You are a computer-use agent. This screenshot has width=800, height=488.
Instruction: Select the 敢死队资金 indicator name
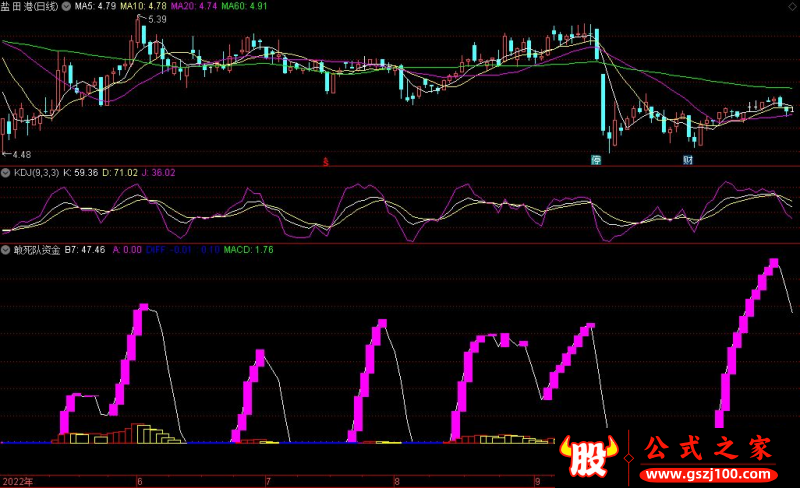[36, 249]
